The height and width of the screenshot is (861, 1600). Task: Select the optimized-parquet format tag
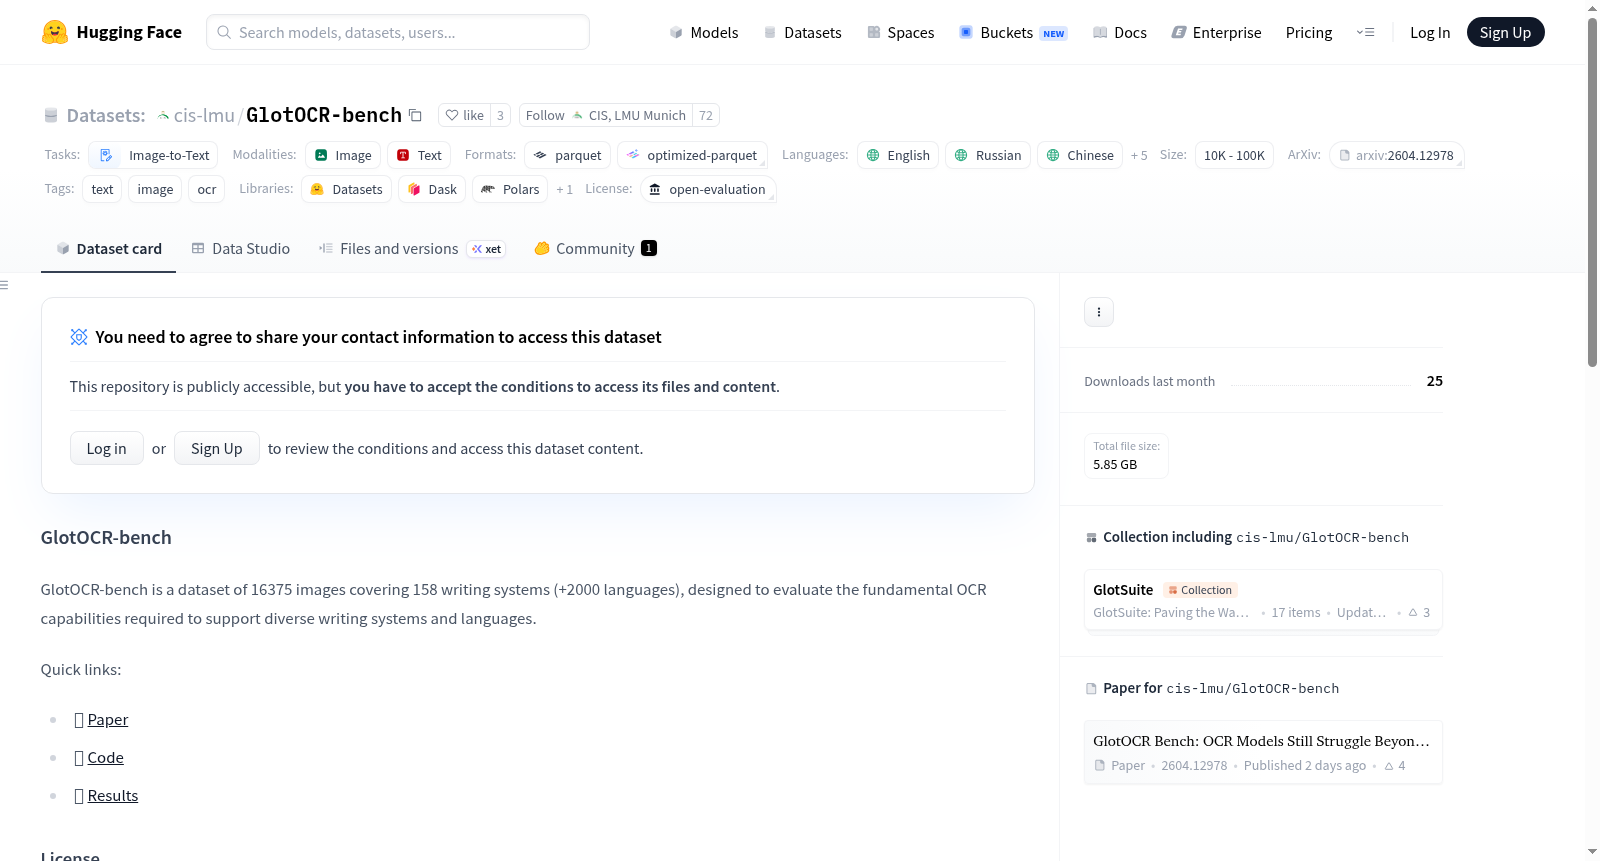click(x=692, y=155)
